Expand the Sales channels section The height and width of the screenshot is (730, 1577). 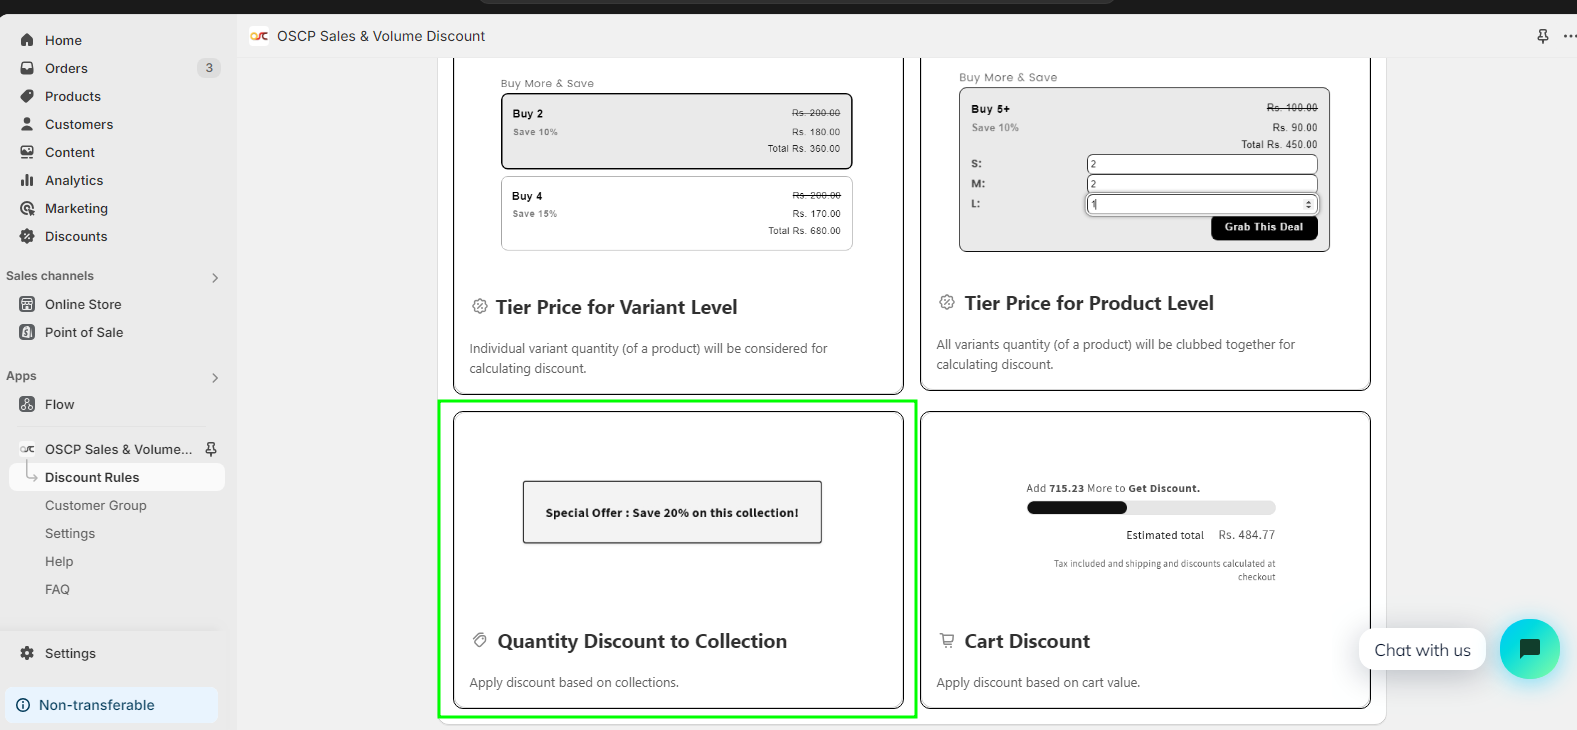tap(215, 277)
